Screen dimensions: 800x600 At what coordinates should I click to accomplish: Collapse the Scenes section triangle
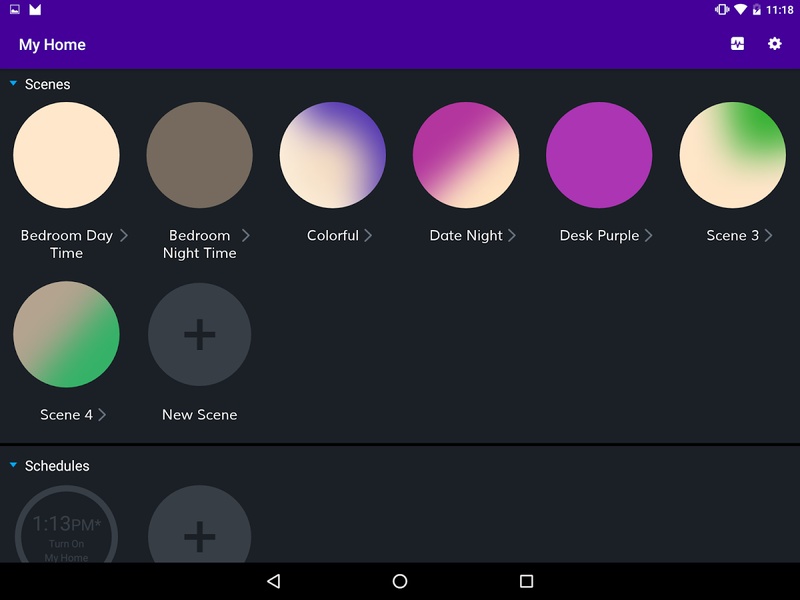(x=13, y=83)
